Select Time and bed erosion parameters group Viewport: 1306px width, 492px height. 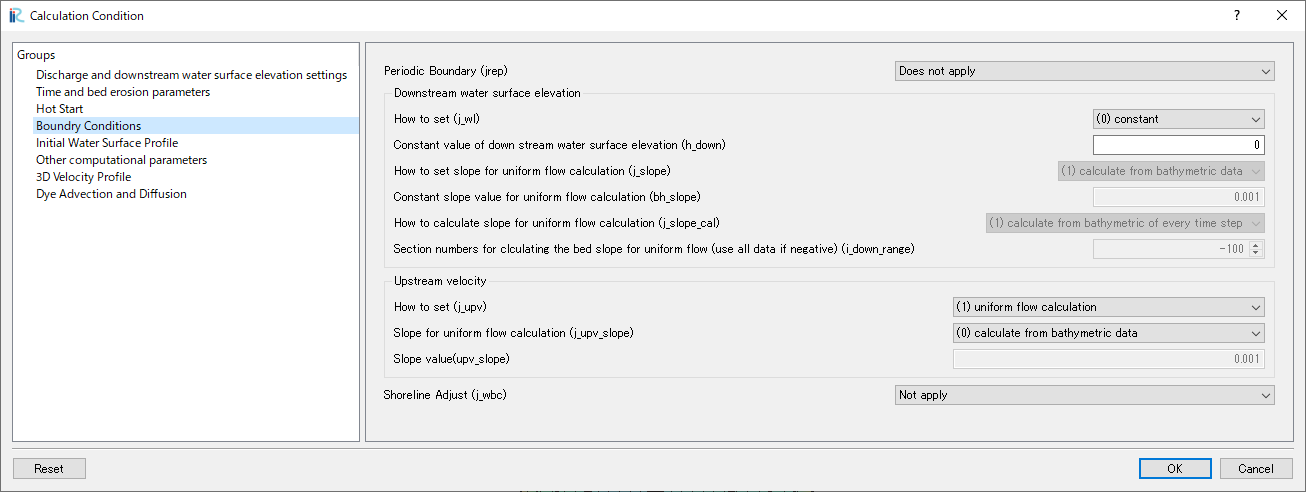(x=123, y=92)
